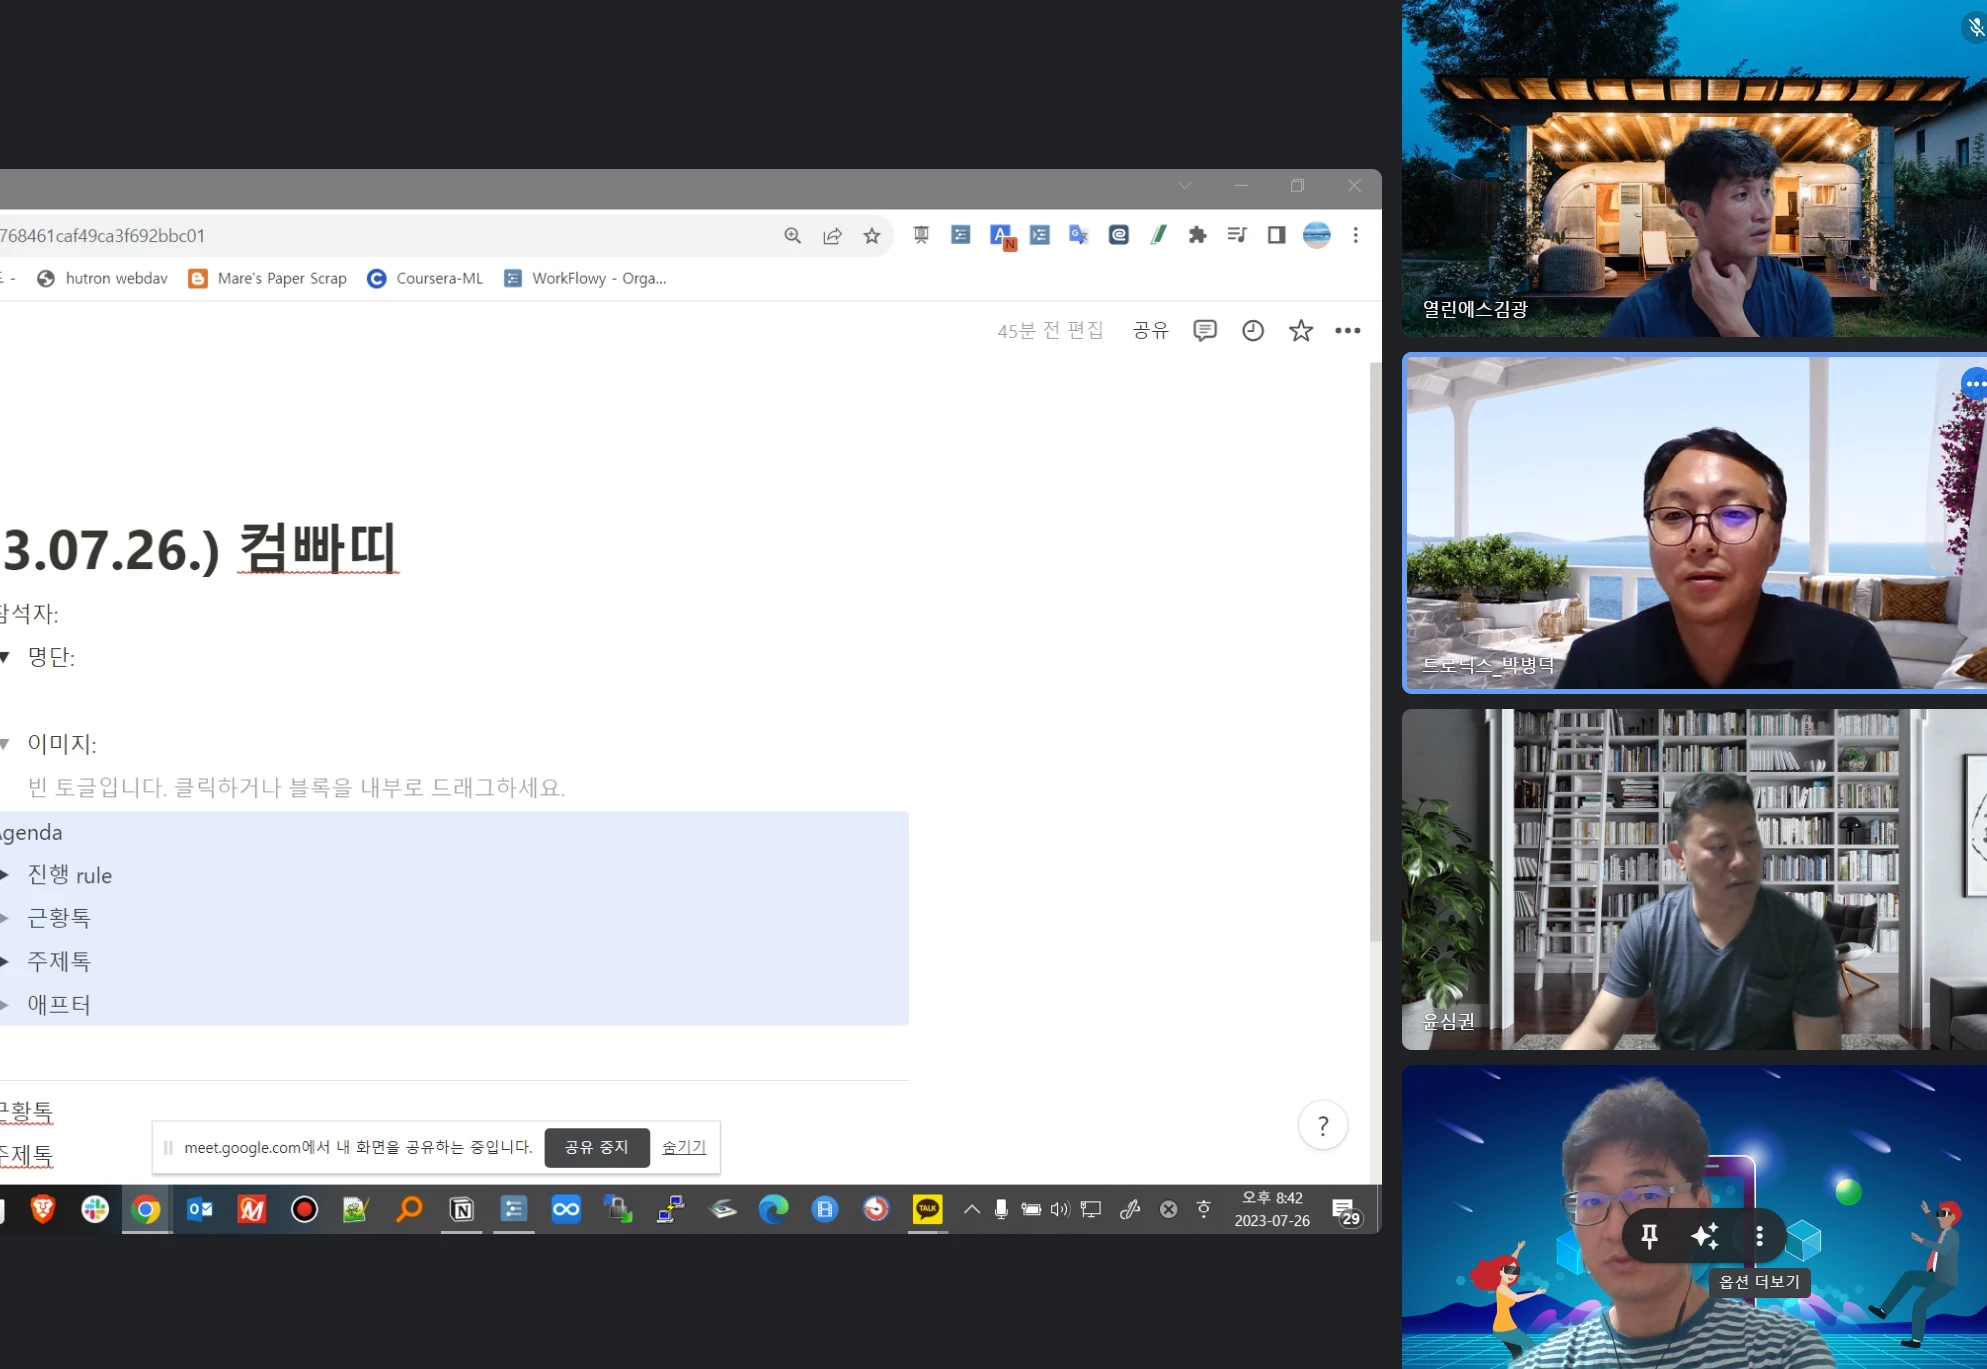The image size is (1987, 1369).
Task: Open the Notion comments icon
Action: (1204, 330)
